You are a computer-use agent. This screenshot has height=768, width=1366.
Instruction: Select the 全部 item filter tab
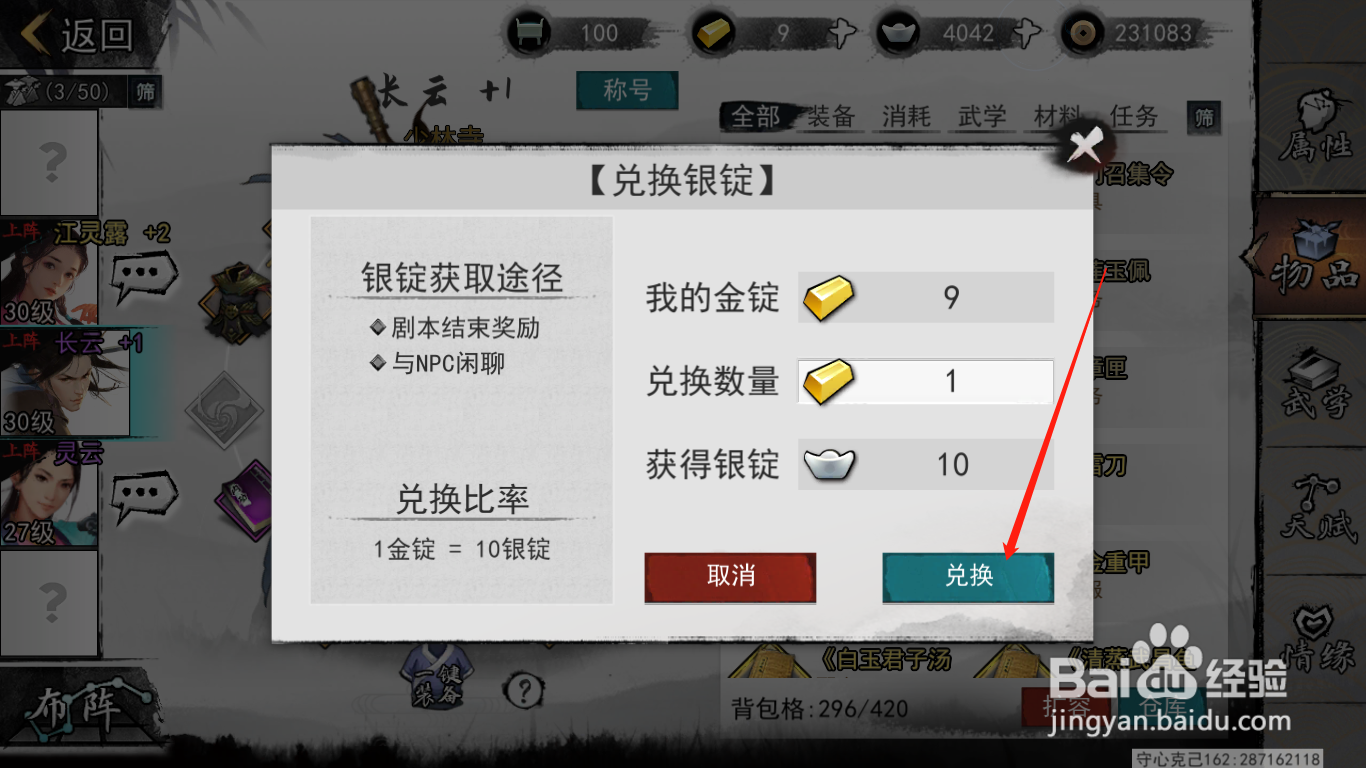755,117
